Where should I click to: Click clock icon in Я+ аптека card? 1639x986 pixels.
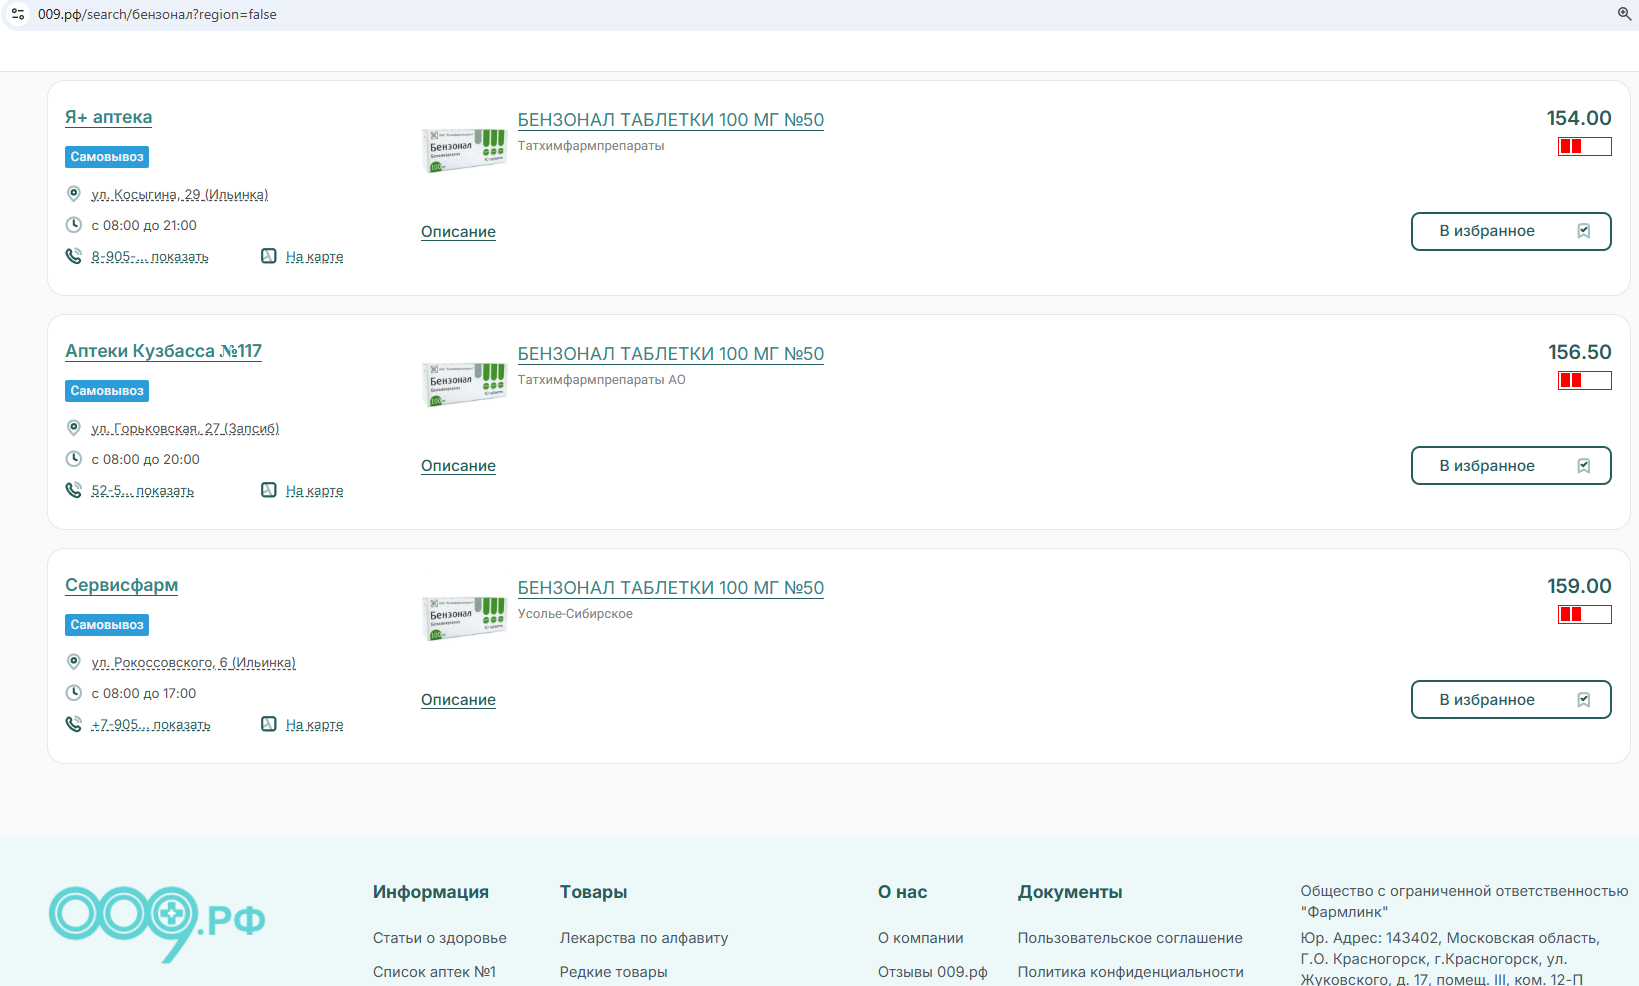73,225
